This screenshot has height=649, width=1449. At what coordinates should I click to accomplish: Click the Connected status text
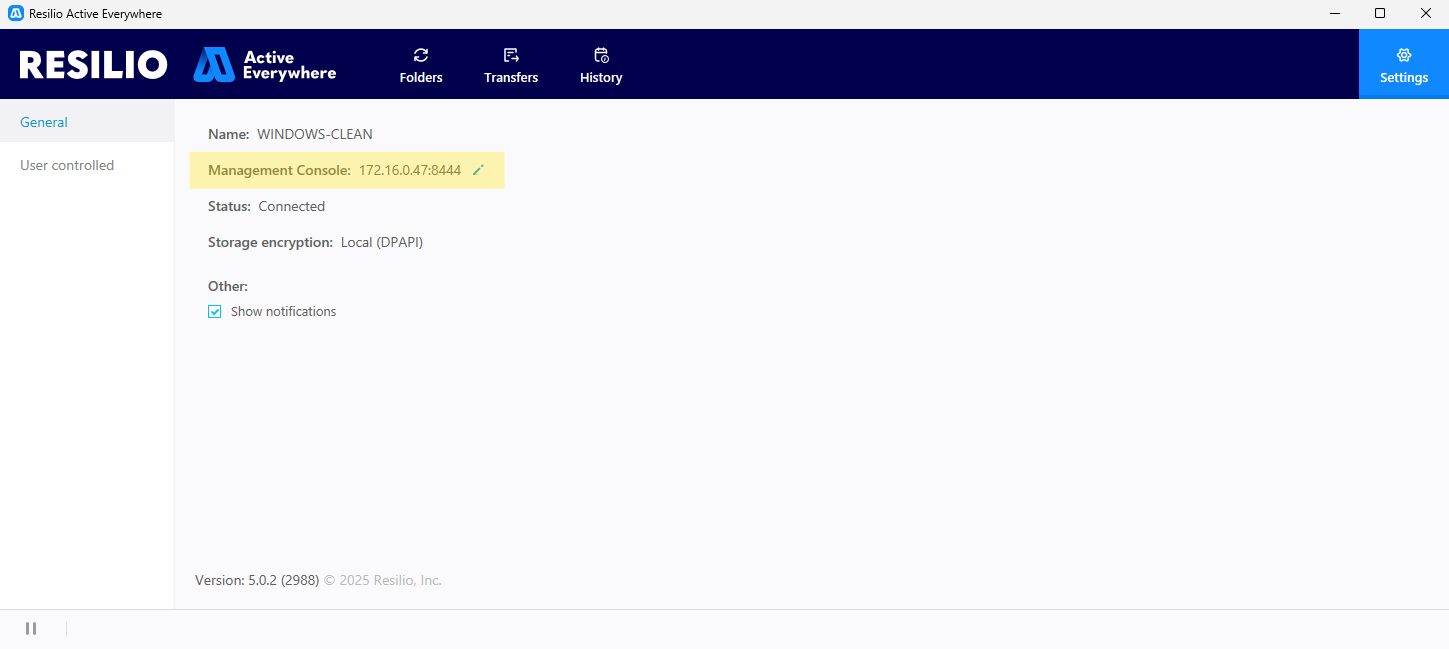[291, 206]
